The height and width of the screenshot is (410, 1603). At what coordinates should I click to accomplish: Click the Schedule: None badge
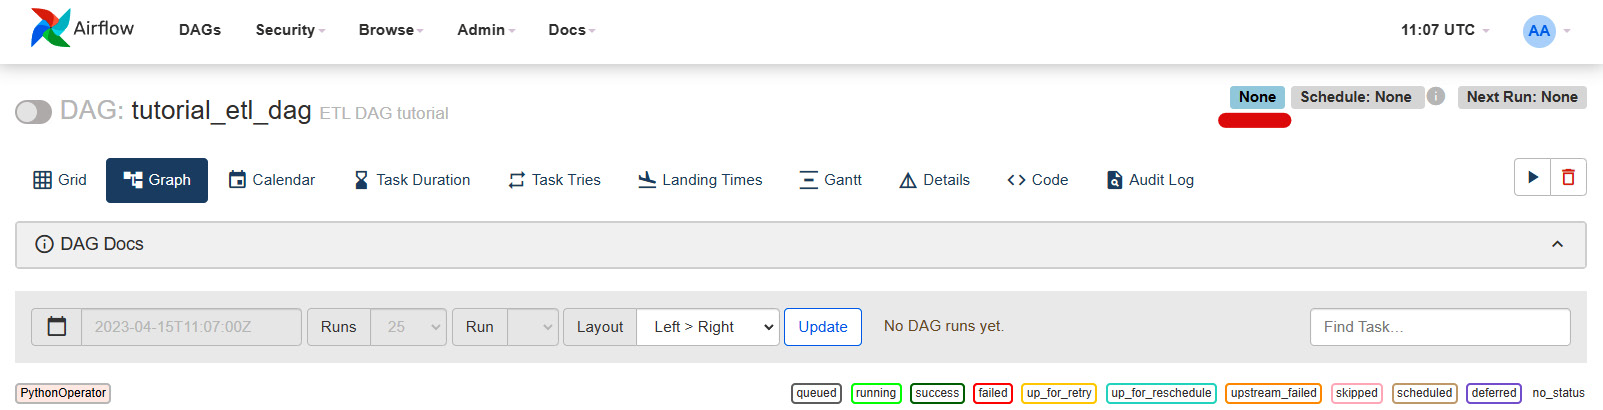[1356, 97]
